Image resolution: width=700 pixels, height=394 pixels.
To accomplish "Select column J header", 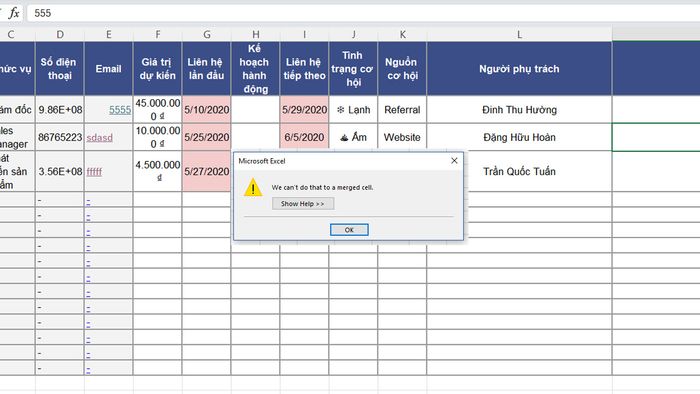I will tap(354, 34).
